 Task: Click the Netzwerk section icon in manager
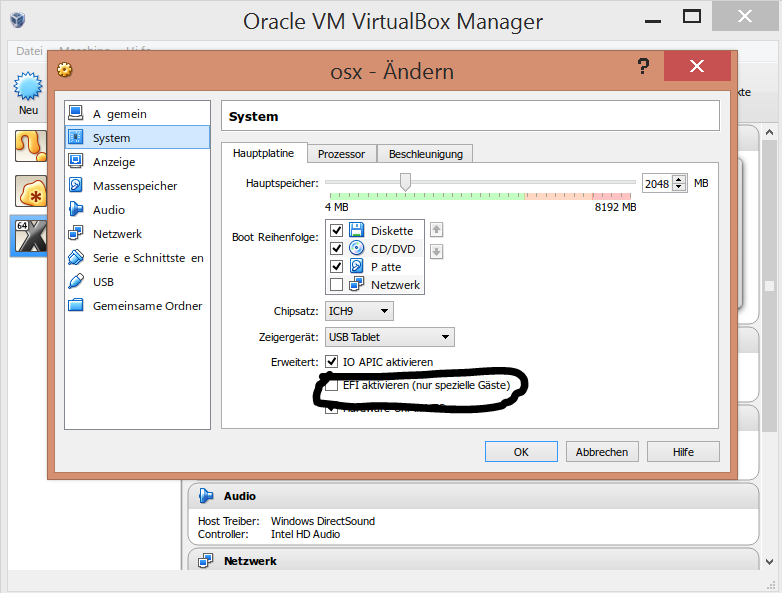[x=206, y=561]
